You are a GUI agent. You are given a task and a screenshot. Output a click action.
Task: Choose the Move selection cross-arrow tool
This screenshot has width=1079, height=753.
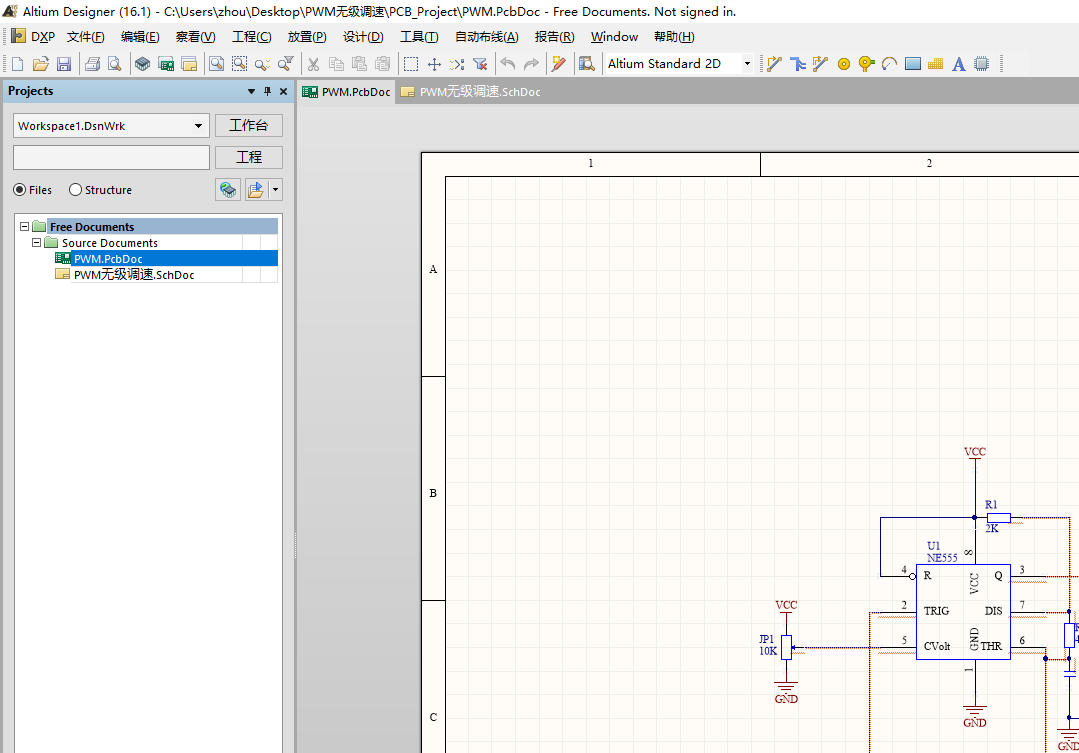[x=434, y=64]
